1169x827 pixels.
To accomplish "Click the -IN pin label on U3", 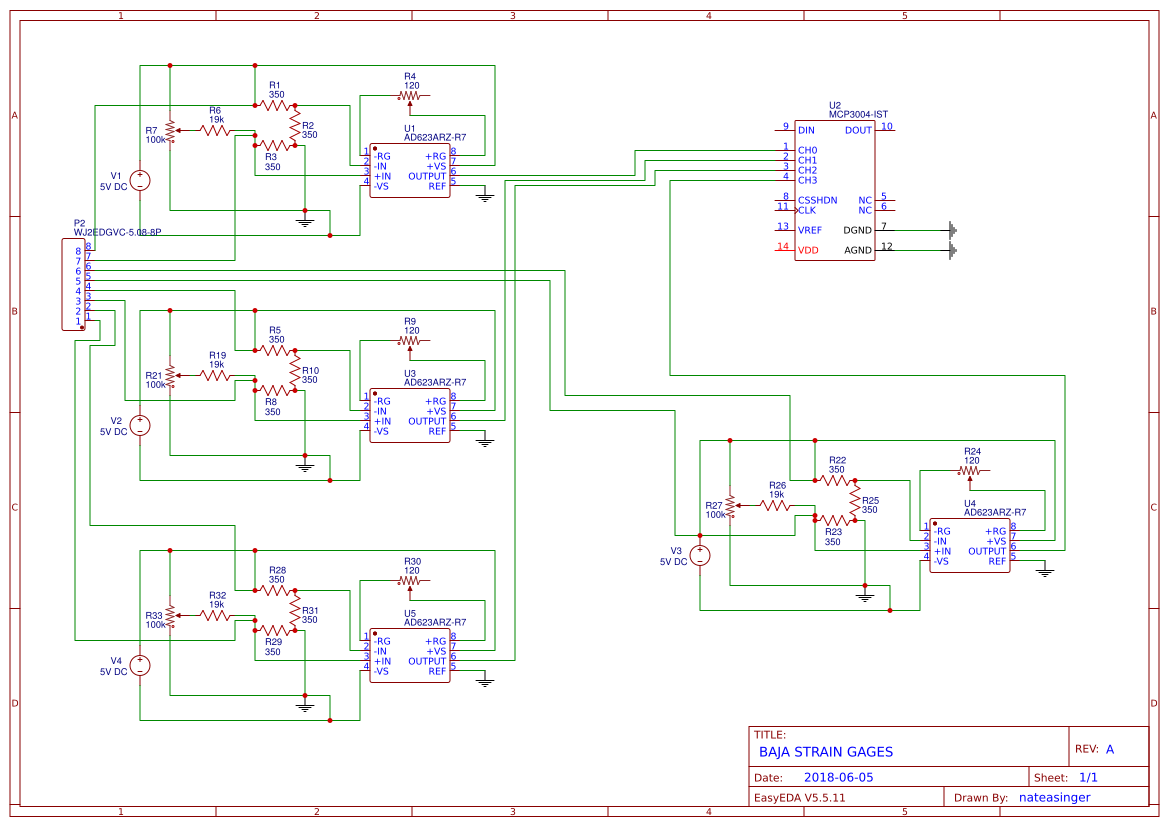I will click(380, 412).
